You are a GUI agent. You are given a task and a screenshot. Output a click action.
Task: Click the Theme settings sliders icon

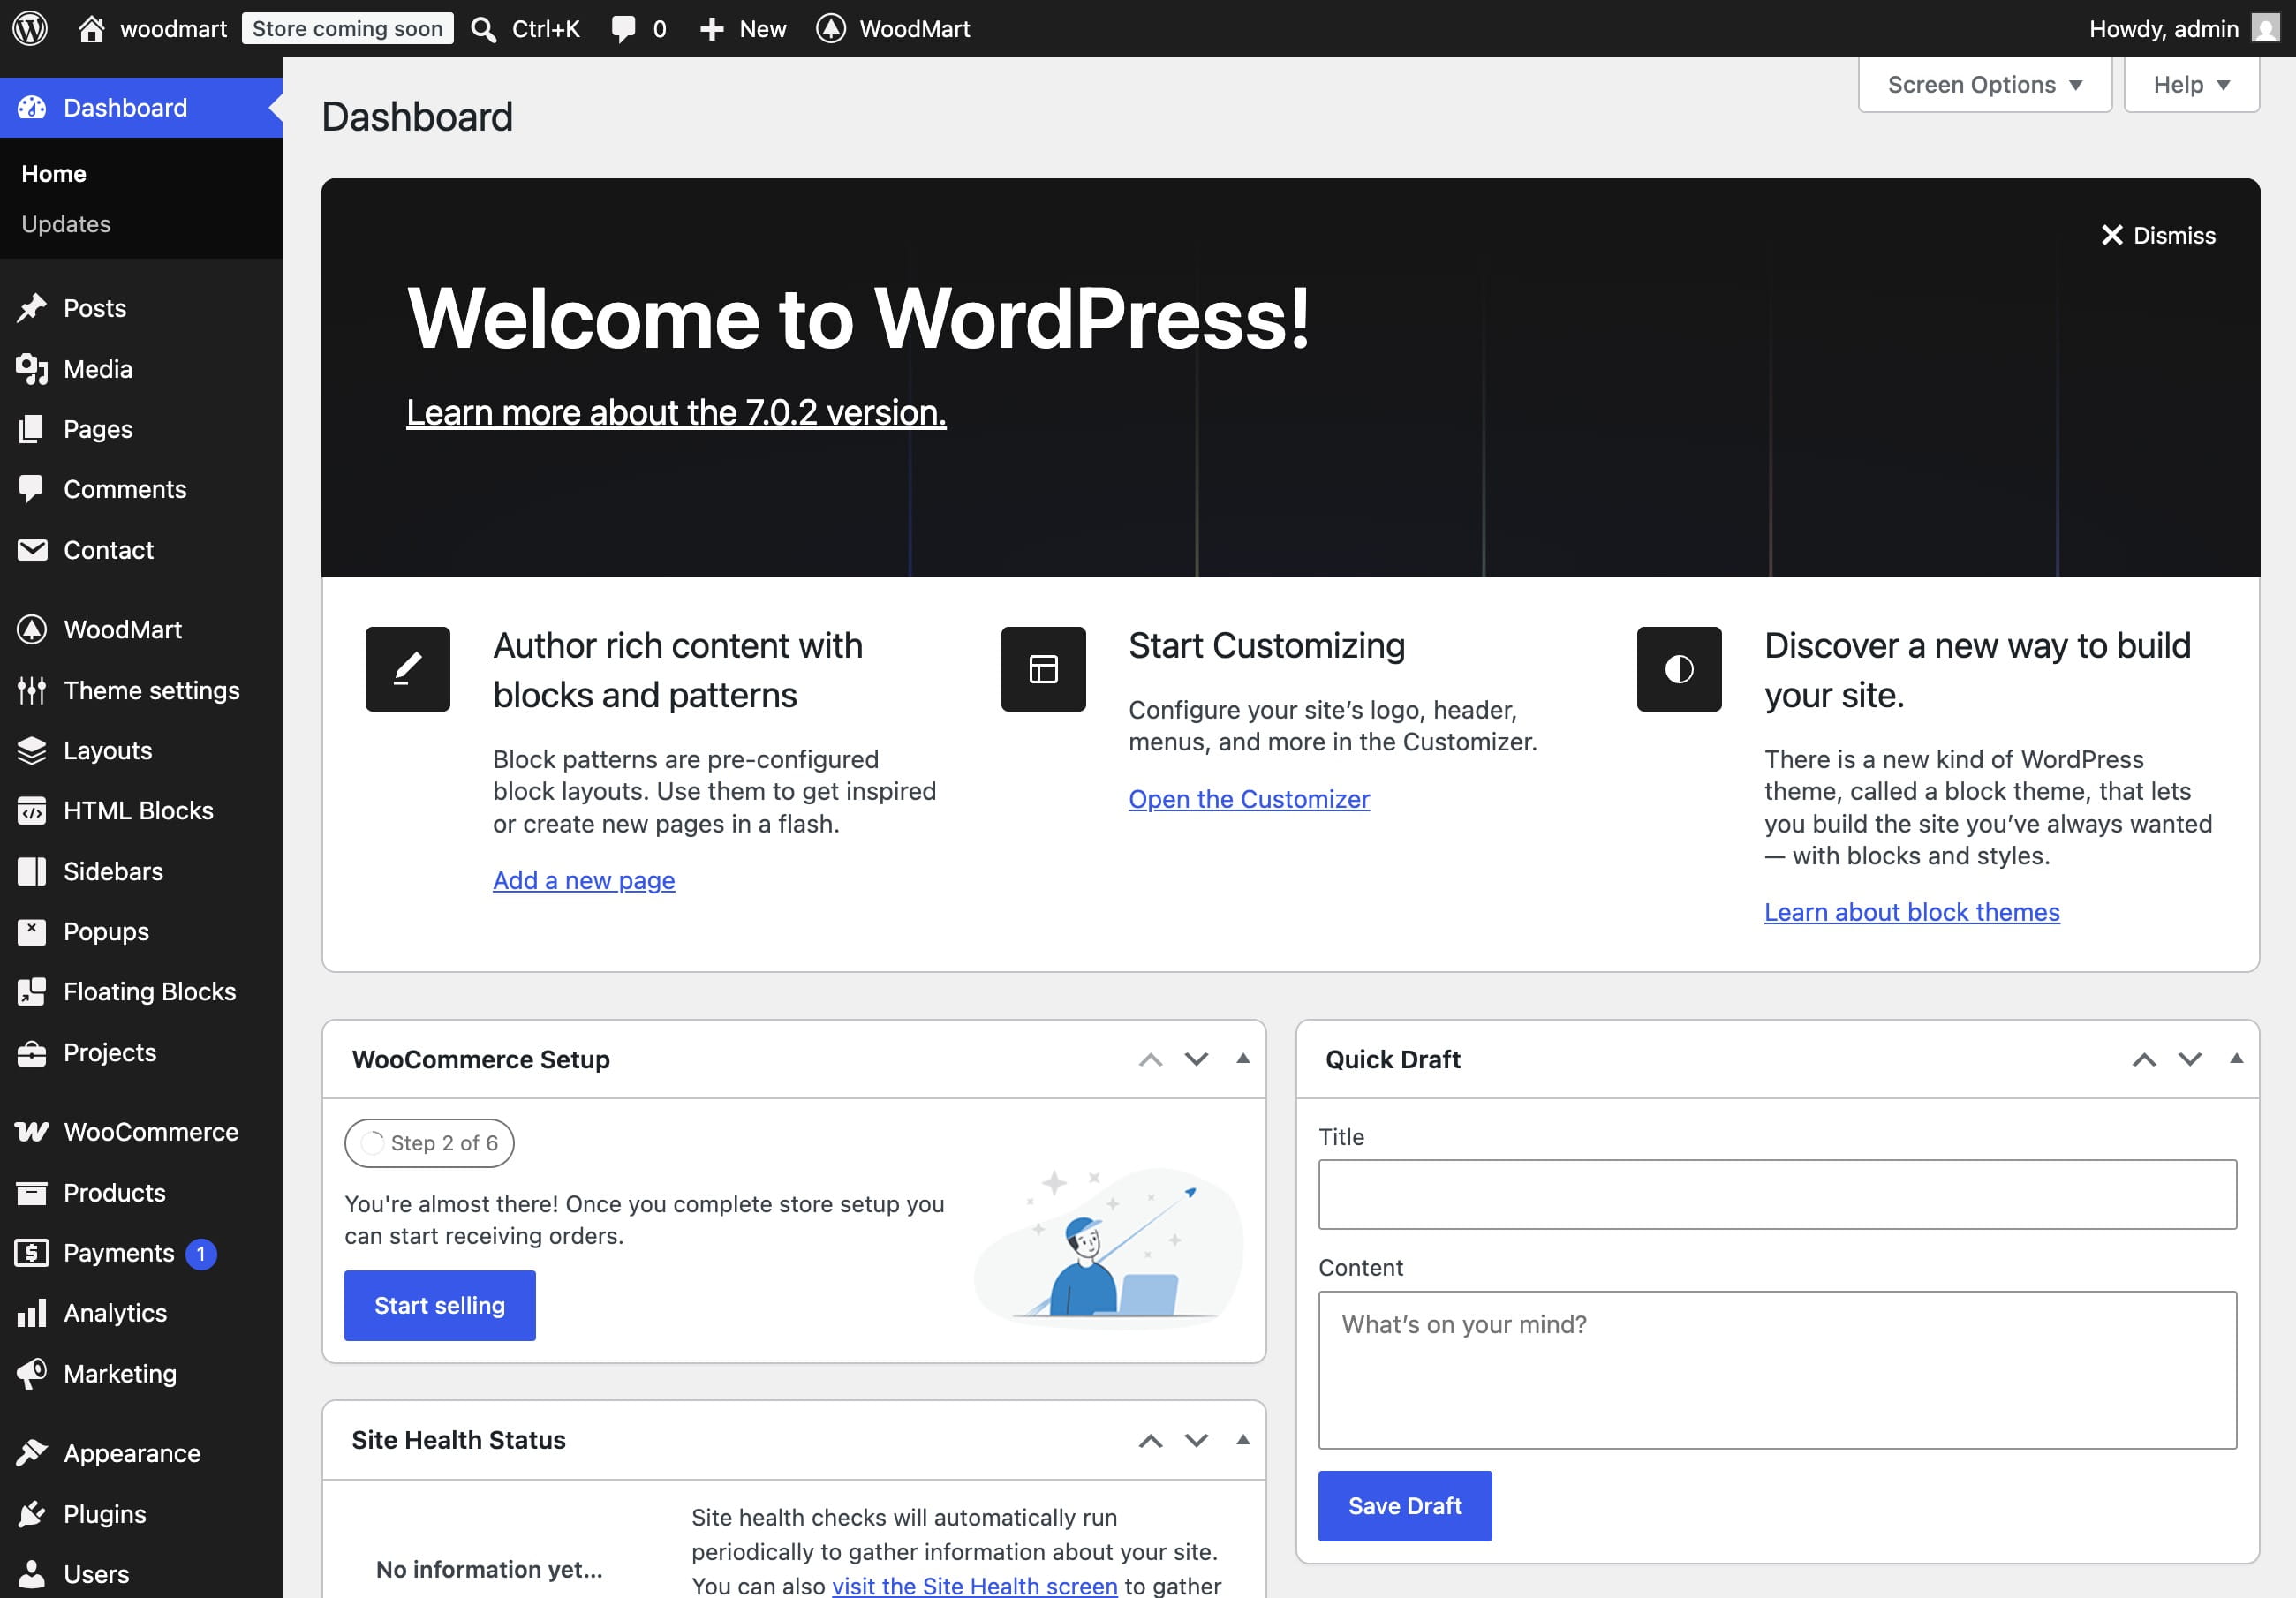[32, 690]
